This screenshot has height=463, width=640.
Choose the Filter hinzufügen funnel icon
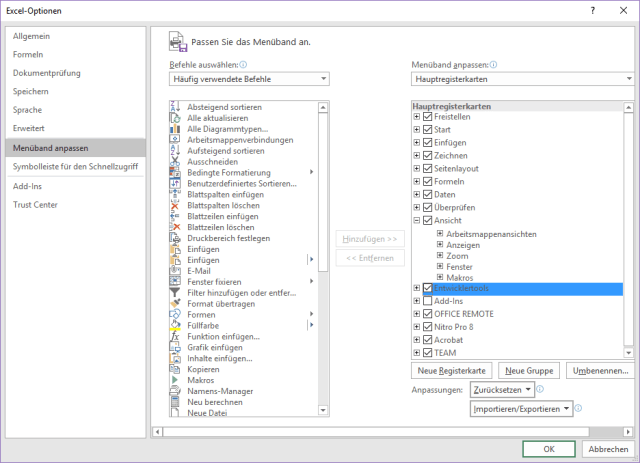(176, 292)
